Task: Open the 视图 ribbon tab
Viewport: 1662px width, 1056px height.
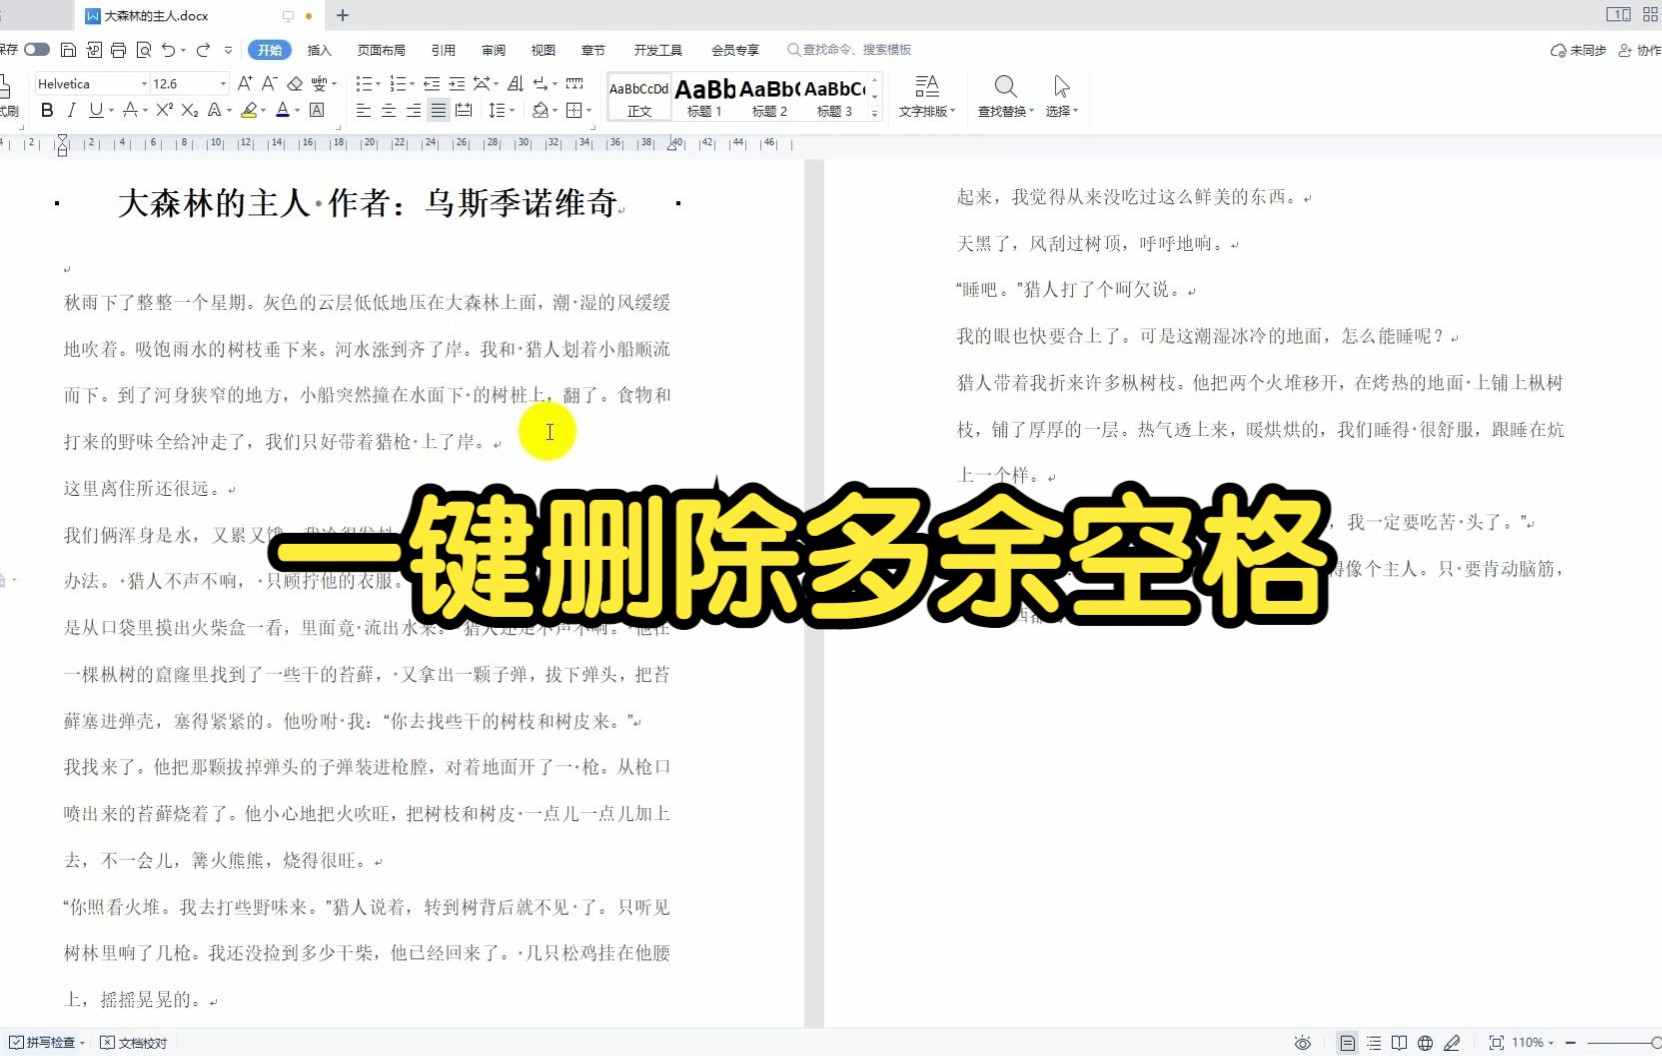Action: pos(542,49)
